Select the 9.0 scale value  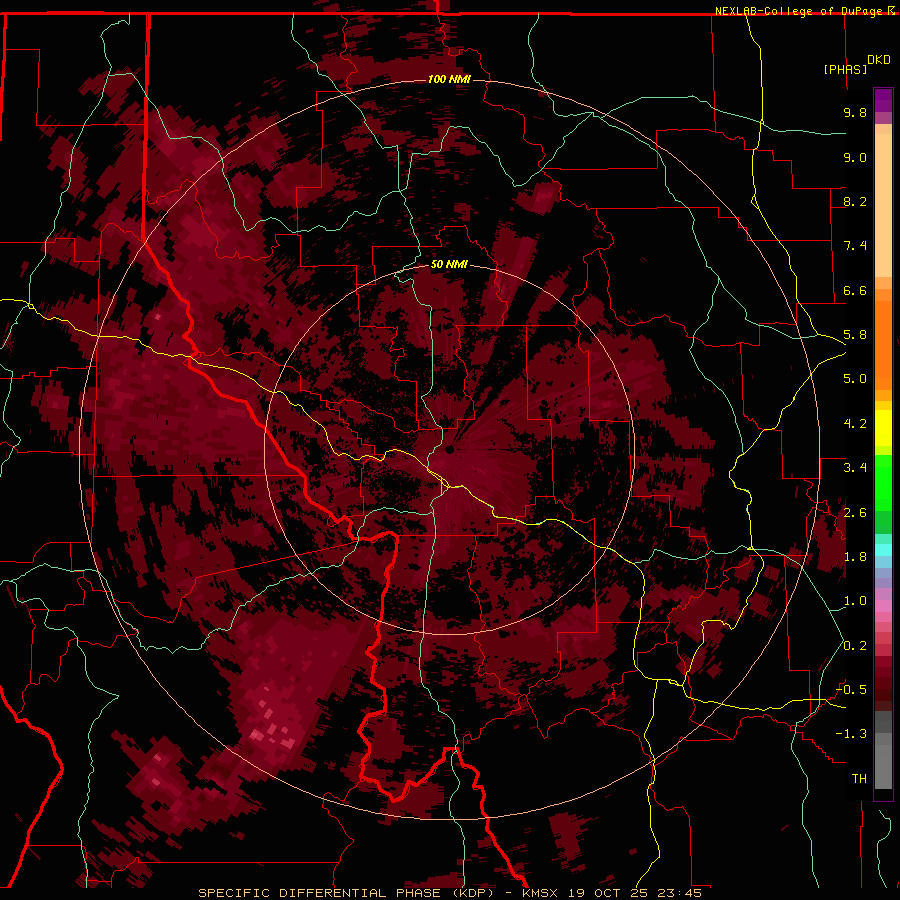click(x=855, y=157)
